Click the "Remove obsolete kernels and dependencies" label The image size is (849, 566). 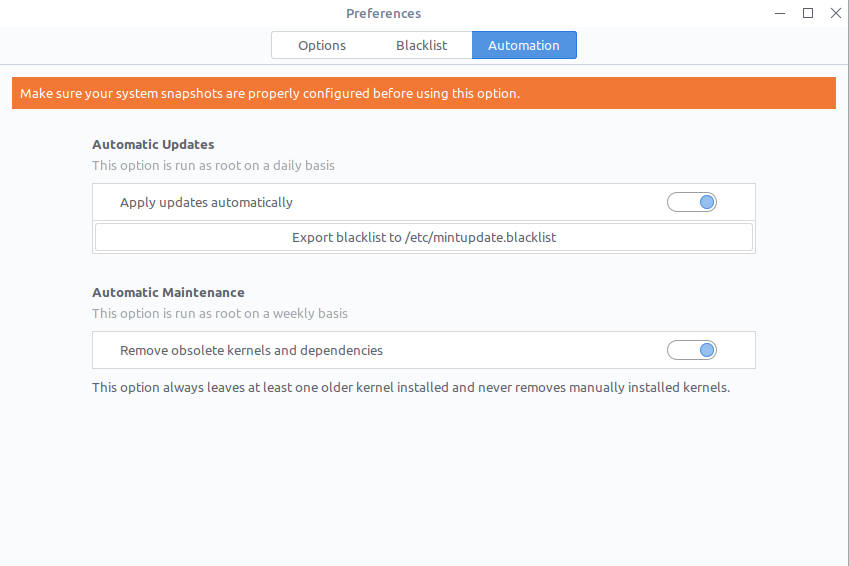tap(251, 350)
